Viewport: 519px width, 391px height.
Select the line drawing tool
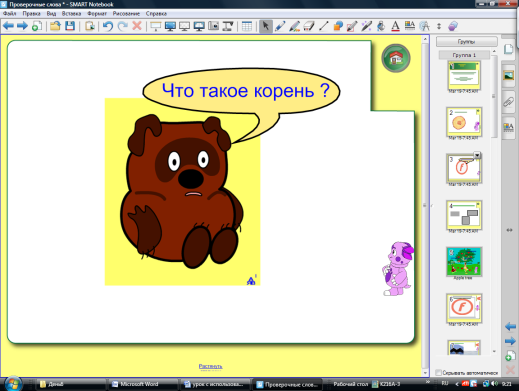324,26
